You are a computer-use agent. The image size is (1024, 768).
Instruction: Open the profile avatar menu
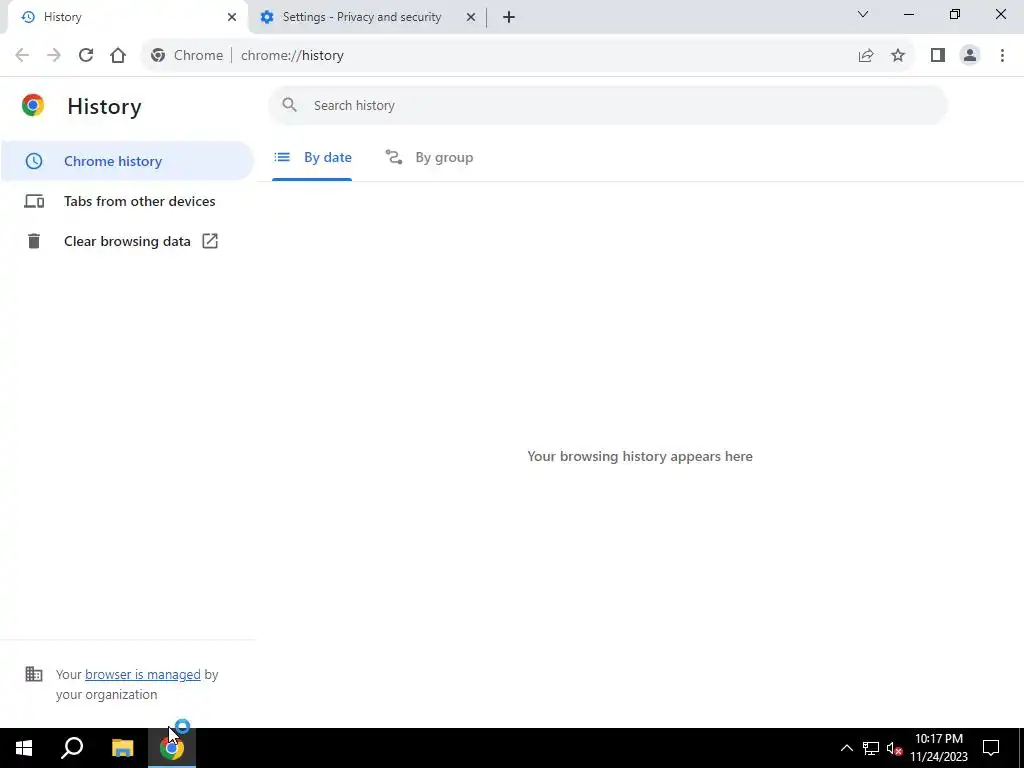point(970,56)
